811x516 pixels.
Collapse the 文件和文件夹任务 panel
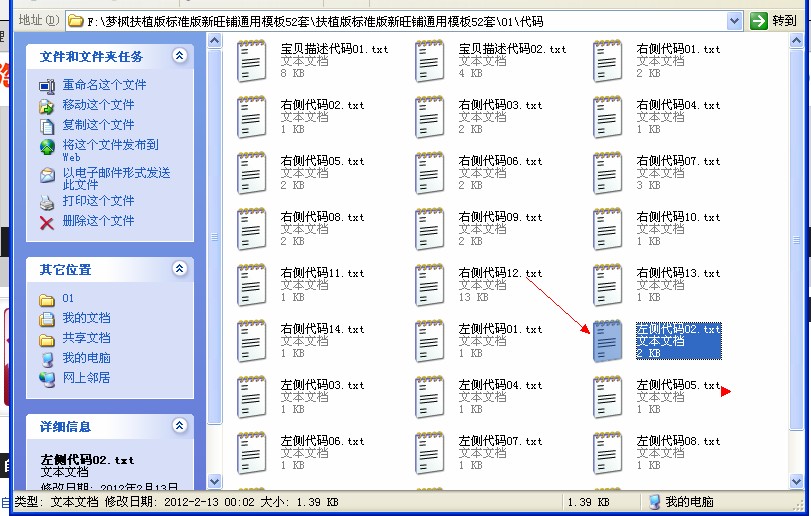[179, 55]
